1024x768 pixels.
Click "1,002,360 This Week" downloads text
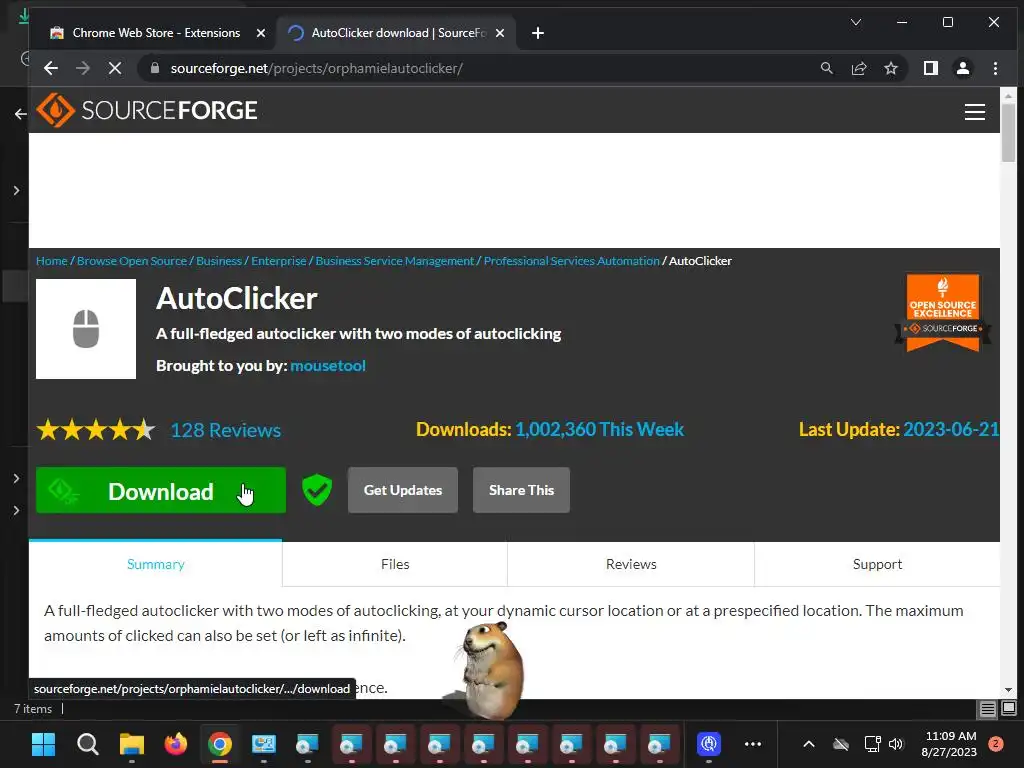coord(600,429)
